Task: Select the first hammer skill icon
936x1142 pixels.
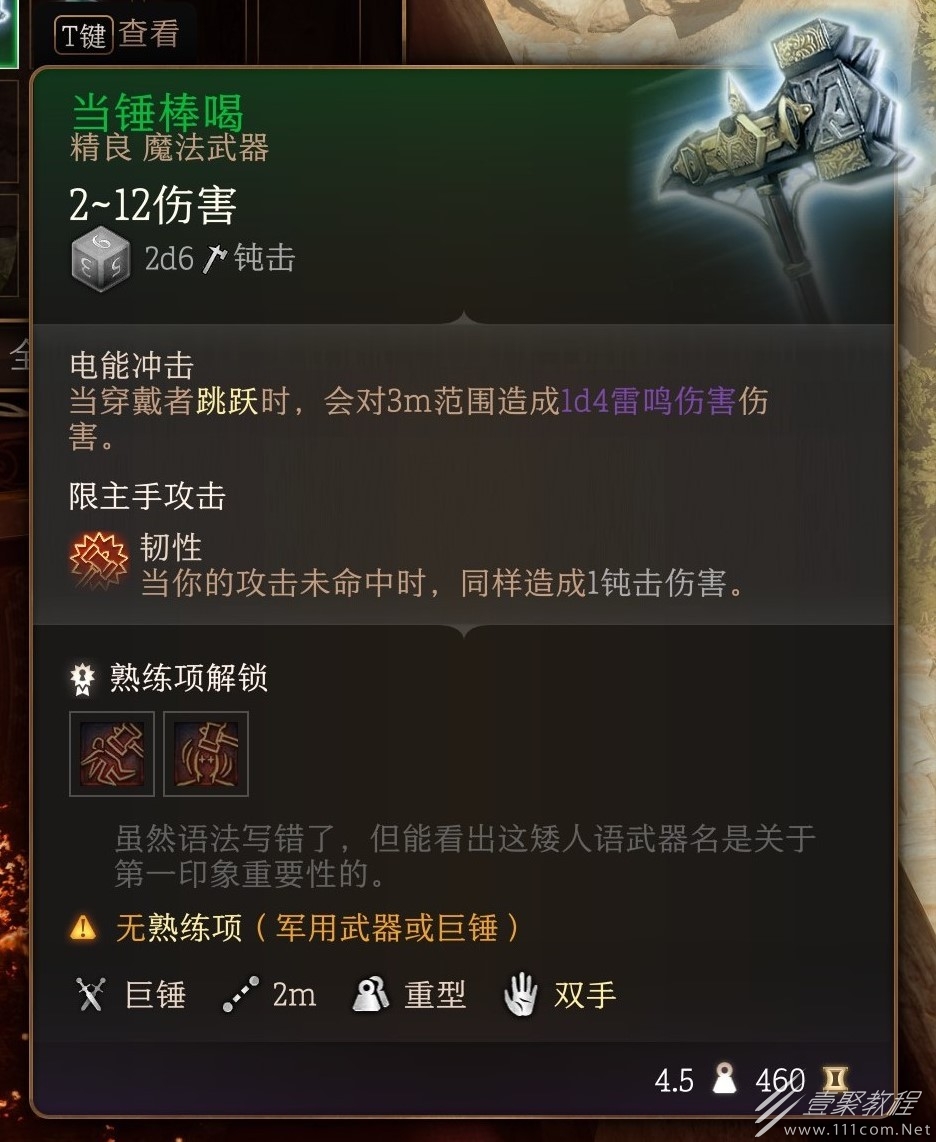Action: coord(112,755)
